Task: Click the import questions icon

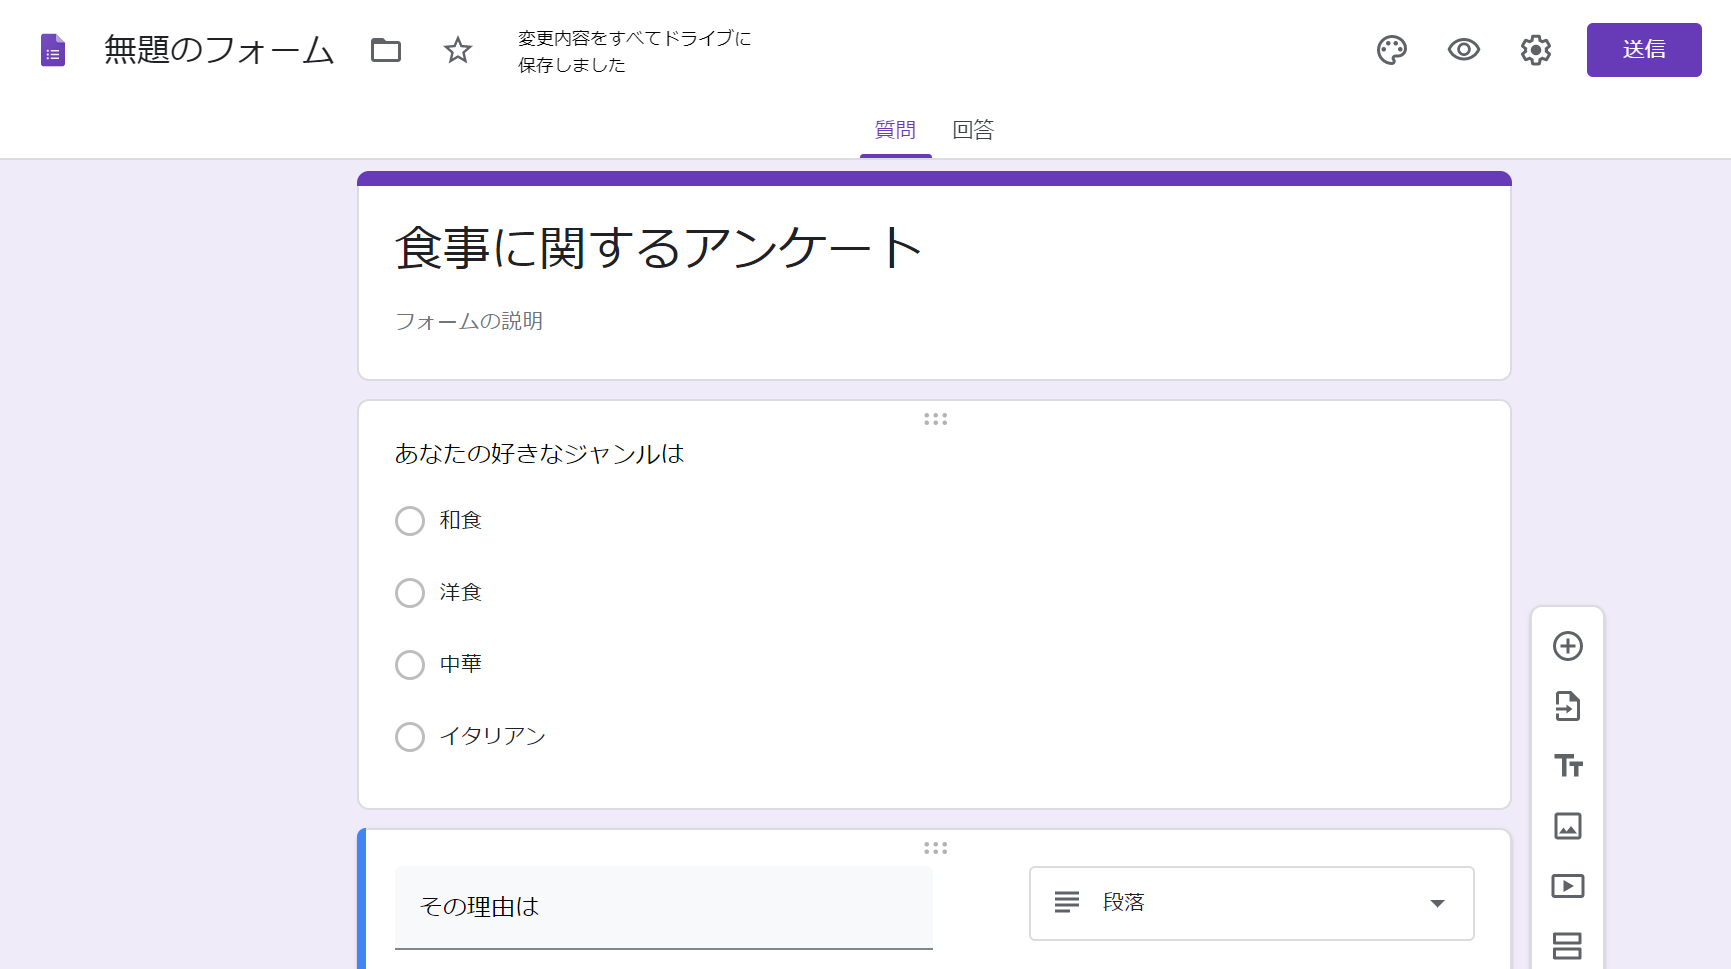Action: (1567, 706)
